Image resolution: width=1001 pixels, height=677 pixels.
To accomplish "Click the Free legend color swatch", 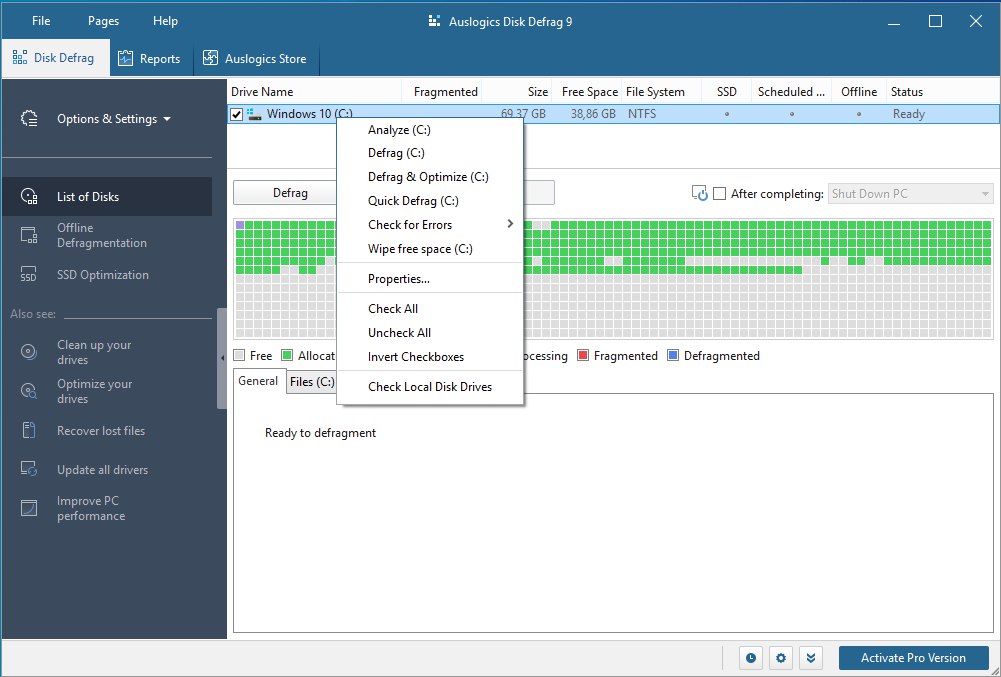I will pyautogui.click(x=239, y=356).
